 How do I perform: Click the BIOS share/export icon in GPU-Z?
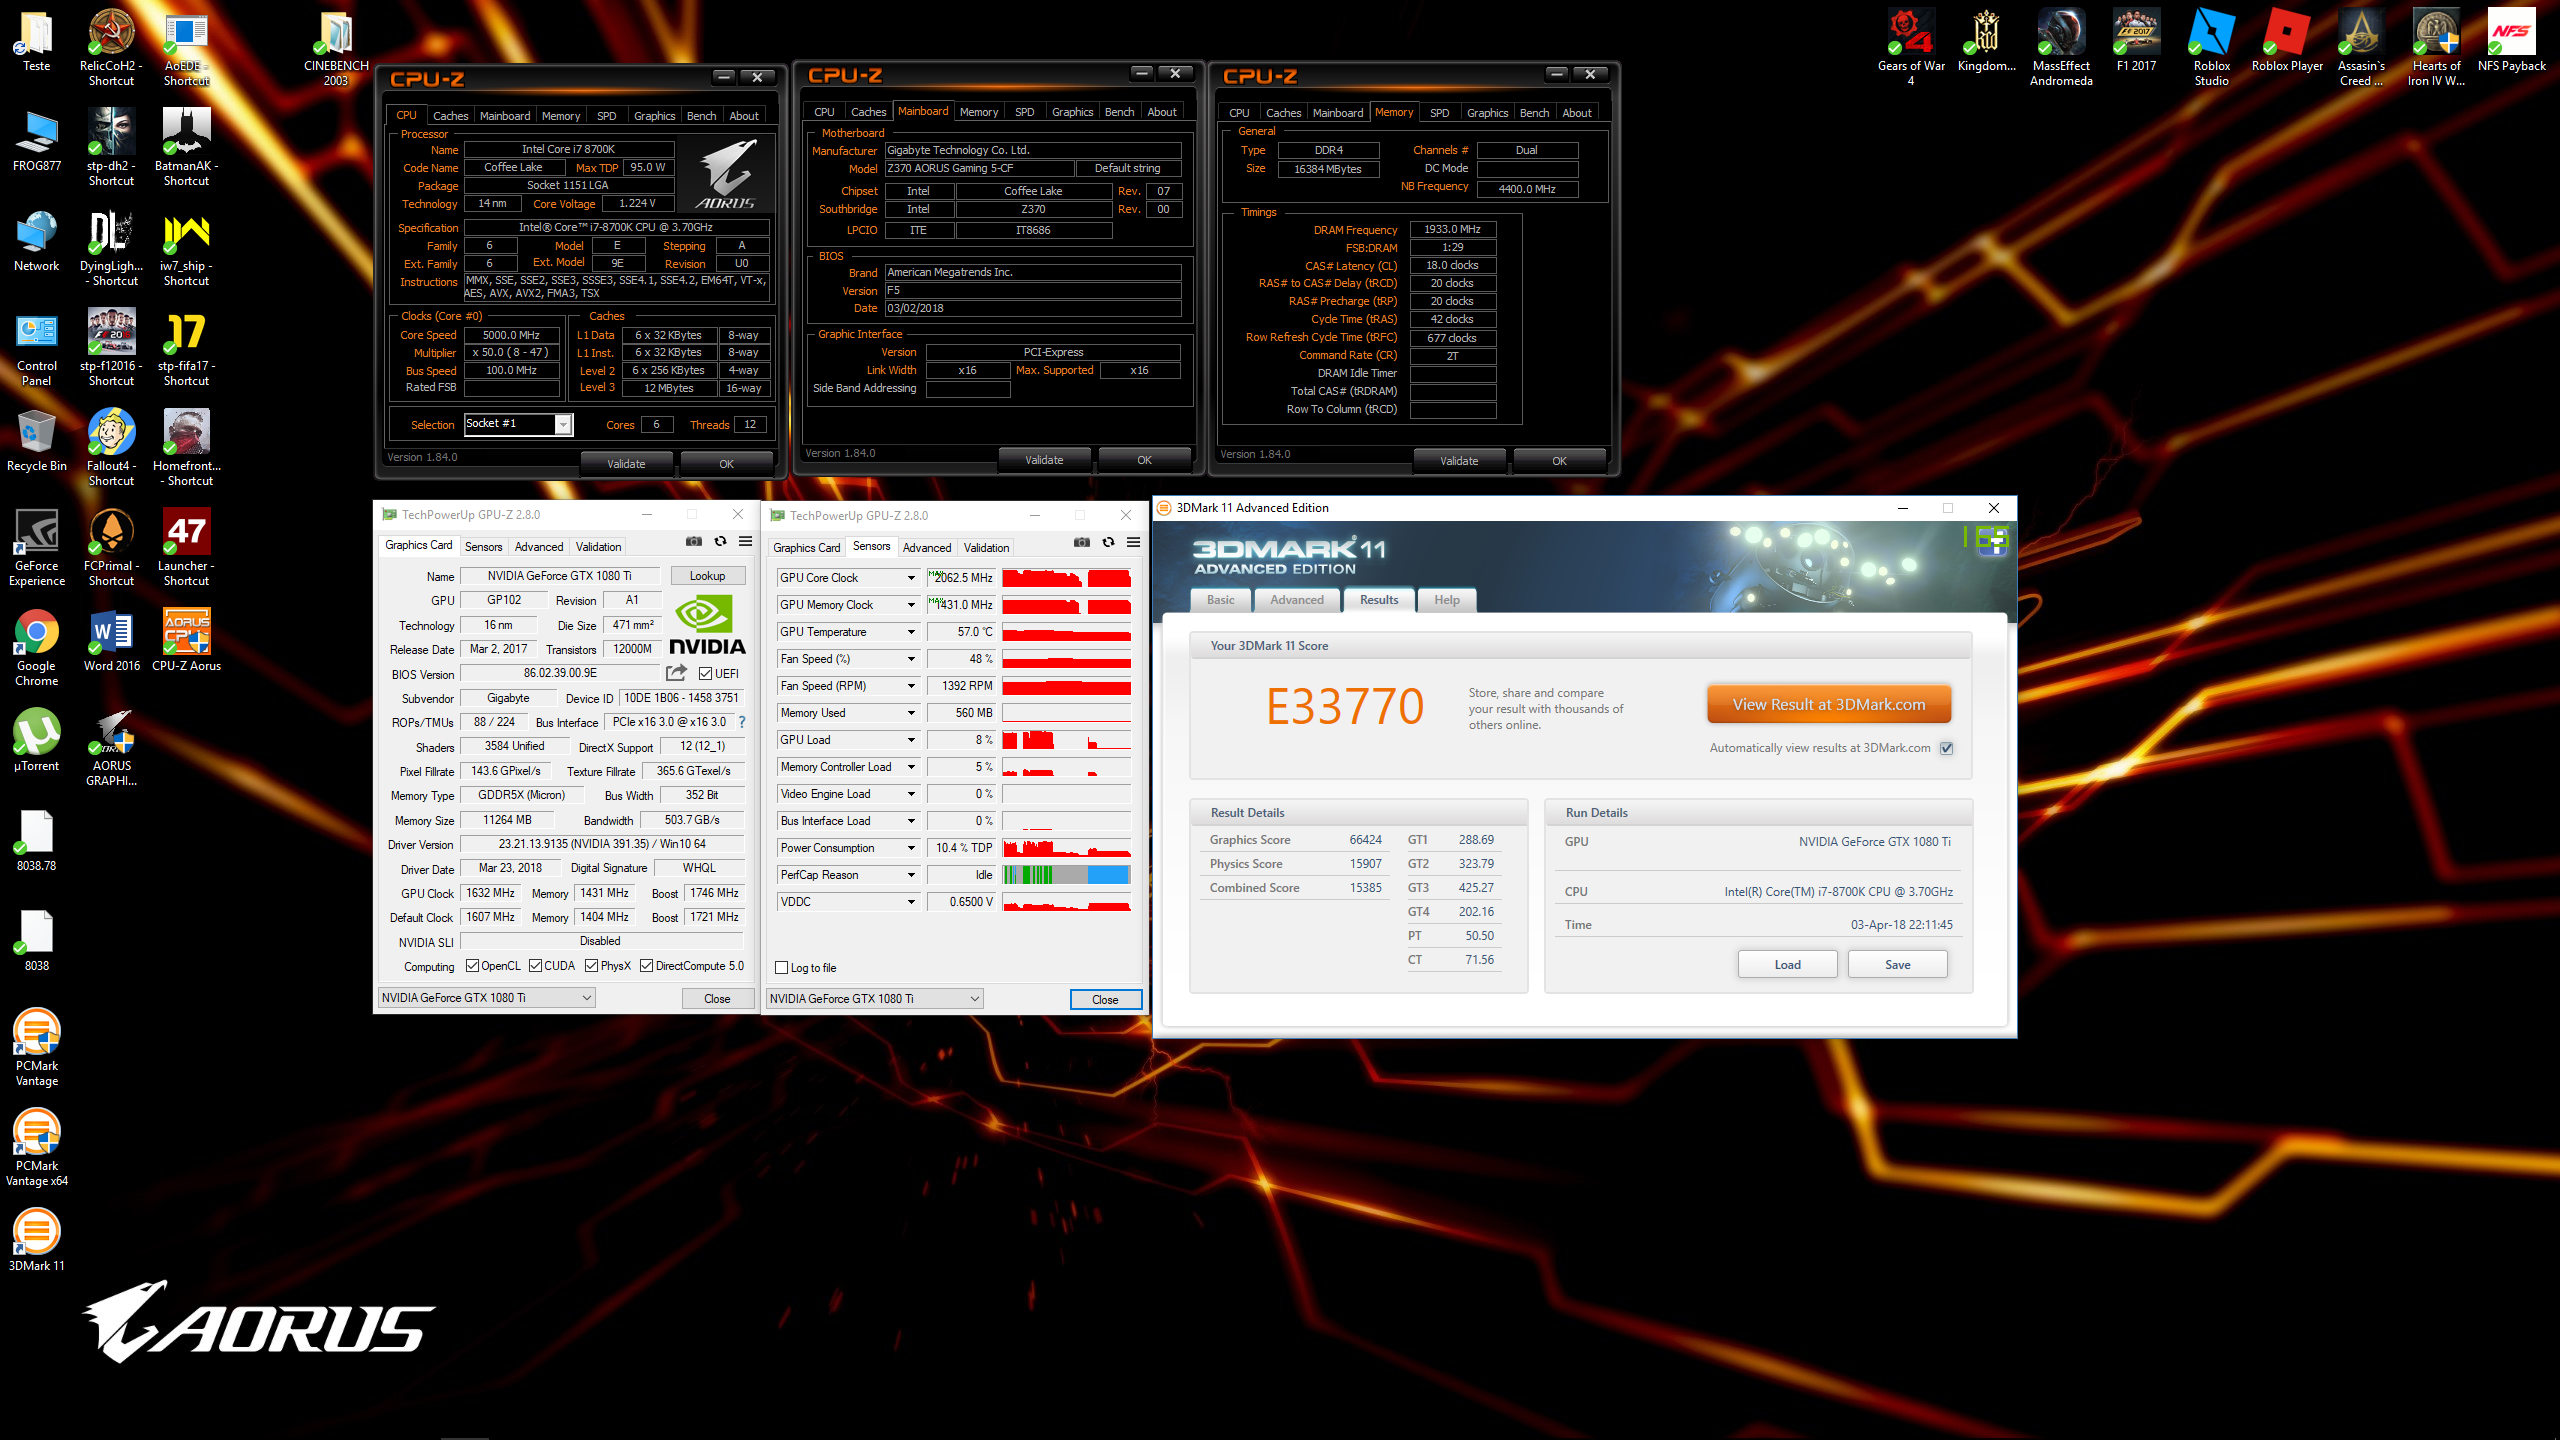[x=677, y=673]
